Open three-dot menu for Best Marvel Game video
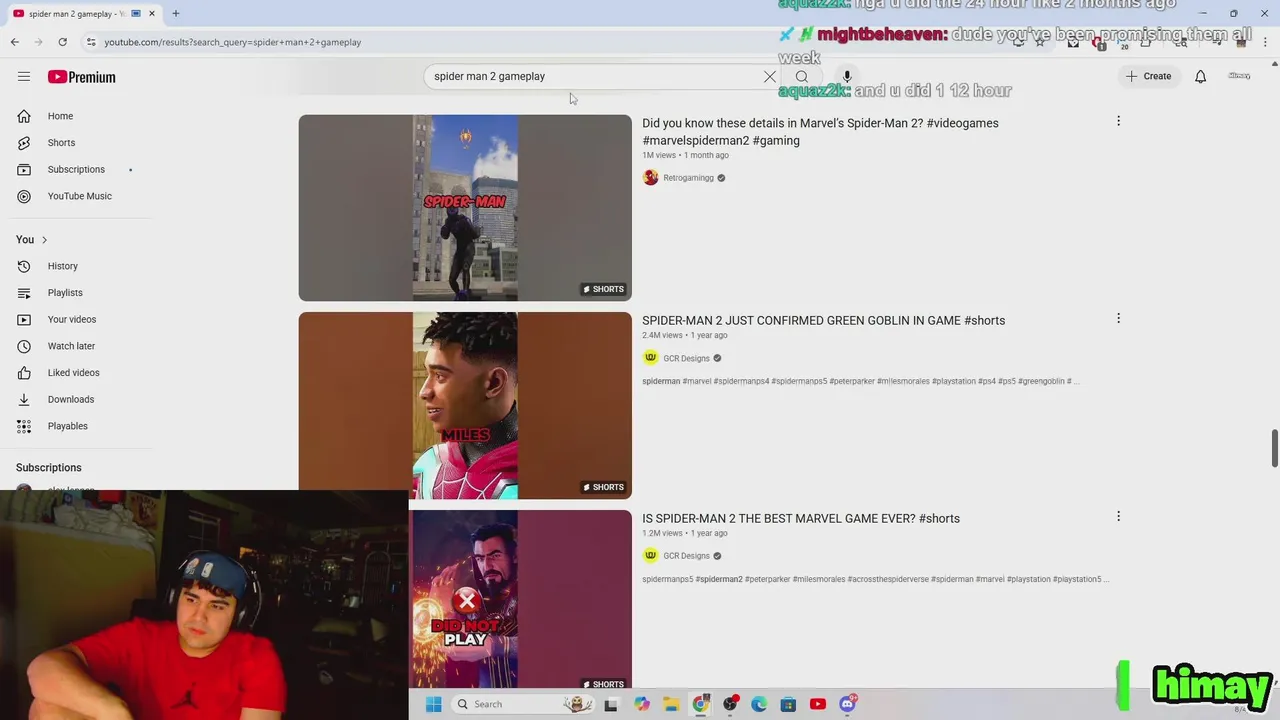Image resolution: width=1280 pixels, height=720 pixels. pyautogui.click(x=1118, y=516)
